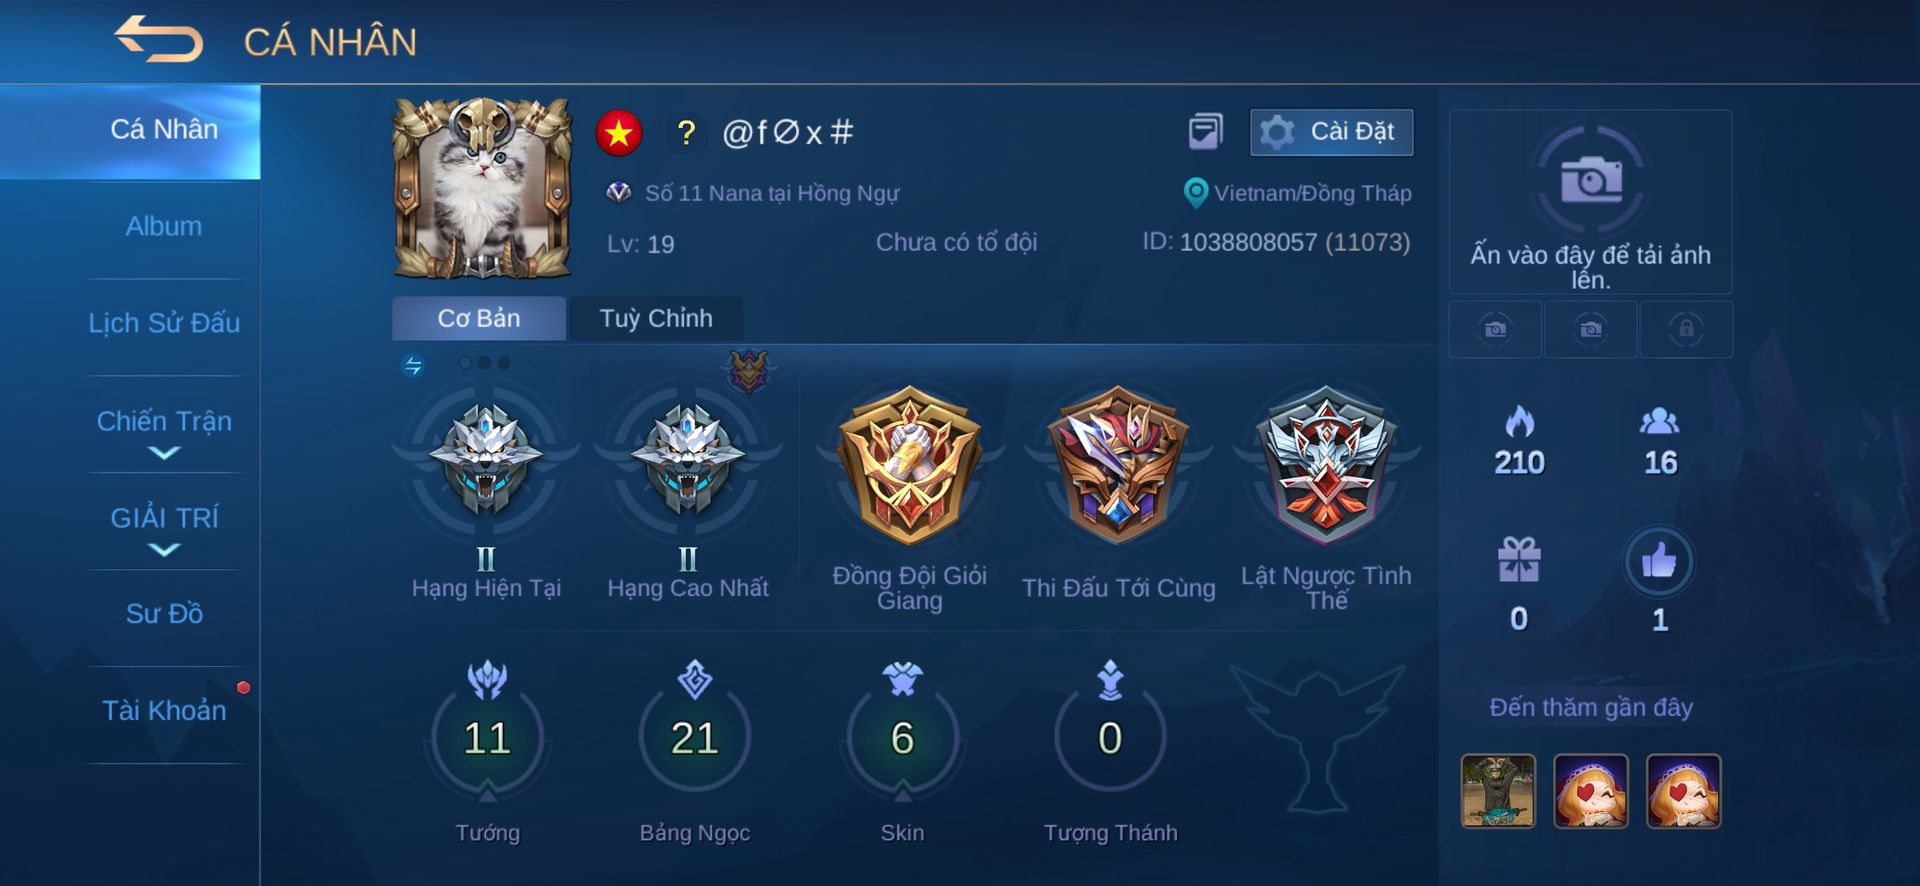Open Cài Đặt settings button
The image size is (1920, 886).
click(x=1331, y=132)
